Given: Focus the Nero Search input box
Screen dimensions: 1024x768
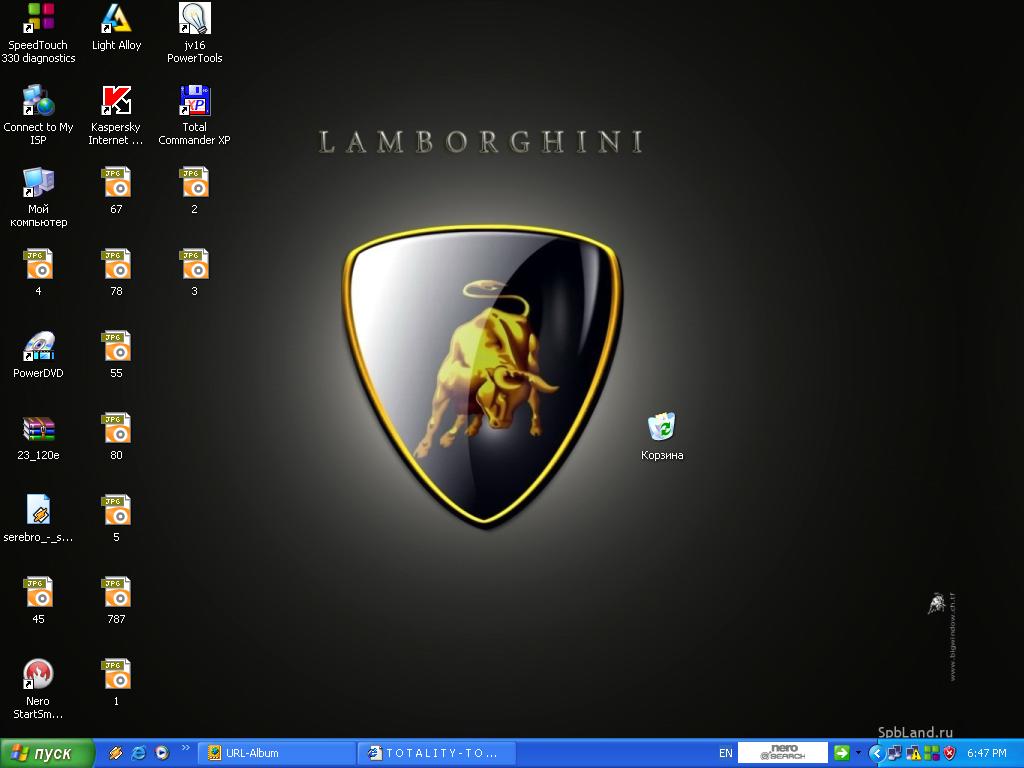Looking at the screenshot, I should click(x=782, y=753).
